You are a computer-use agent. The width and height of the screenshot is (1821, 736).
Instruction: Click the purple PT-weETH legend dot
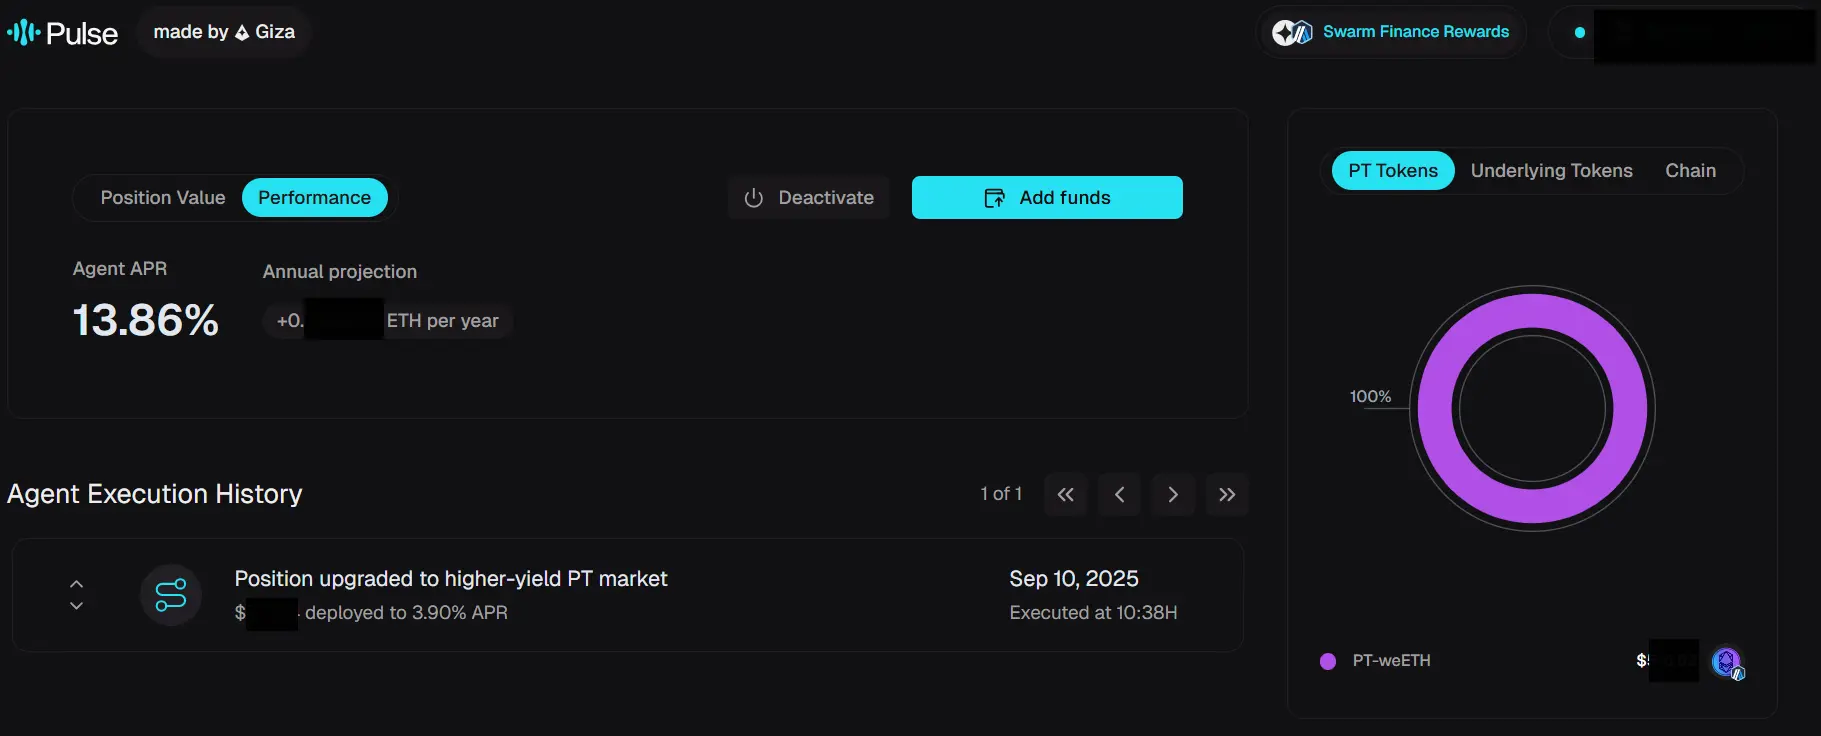(x=1328, y=661)
